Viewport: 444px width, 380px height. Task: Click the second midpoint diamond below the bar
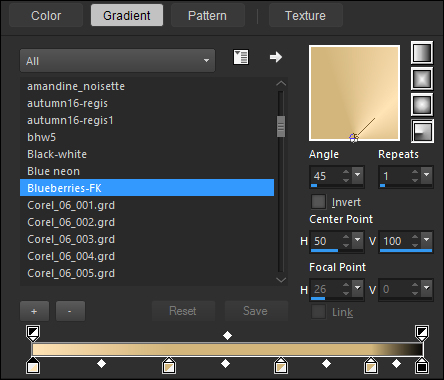[225, 363]
